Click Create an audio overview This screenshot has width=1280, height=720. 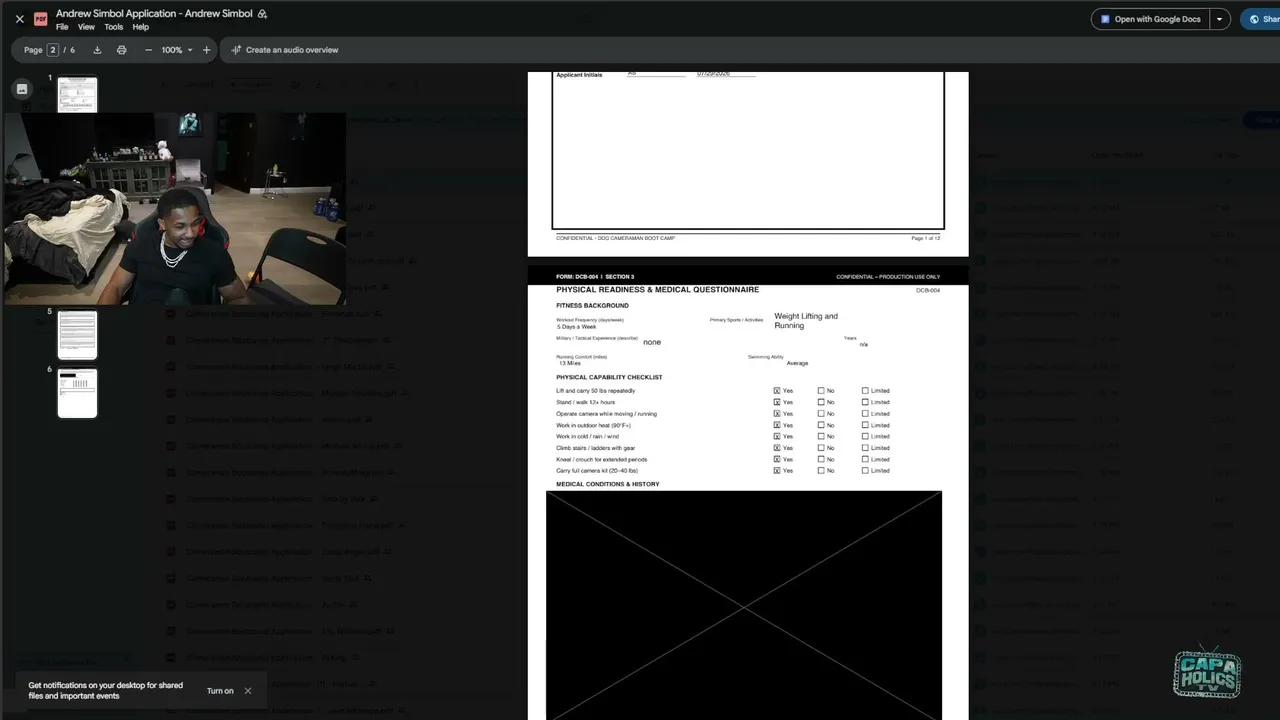point(285,50)
